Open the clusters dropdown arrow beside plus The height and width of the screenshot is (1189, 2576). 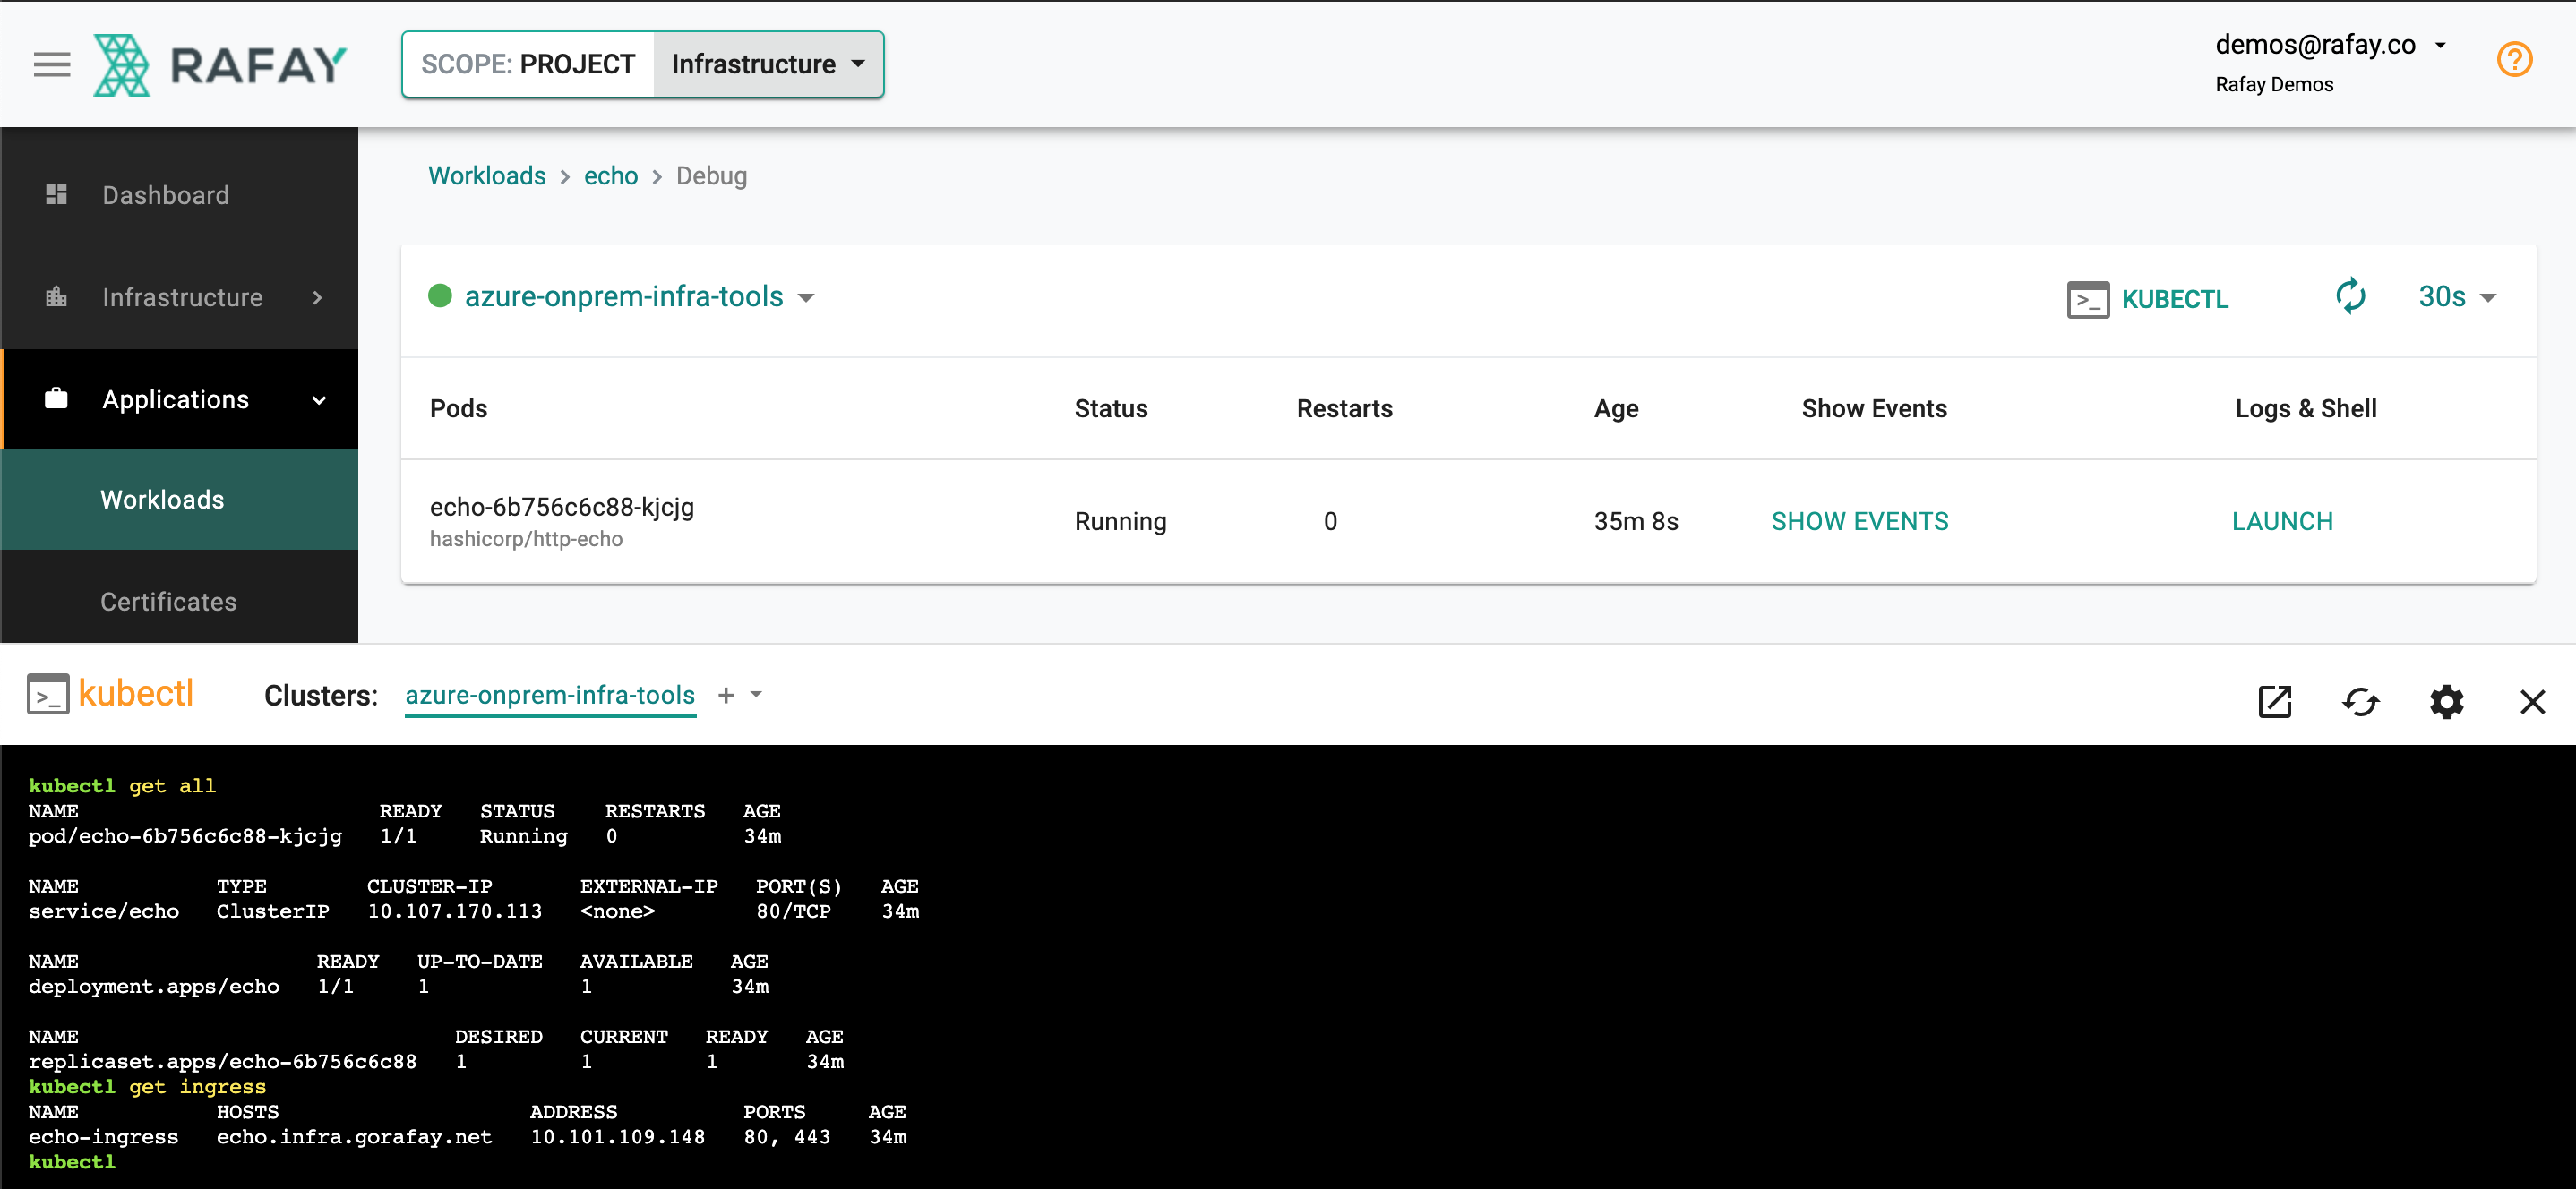(756, 694)
